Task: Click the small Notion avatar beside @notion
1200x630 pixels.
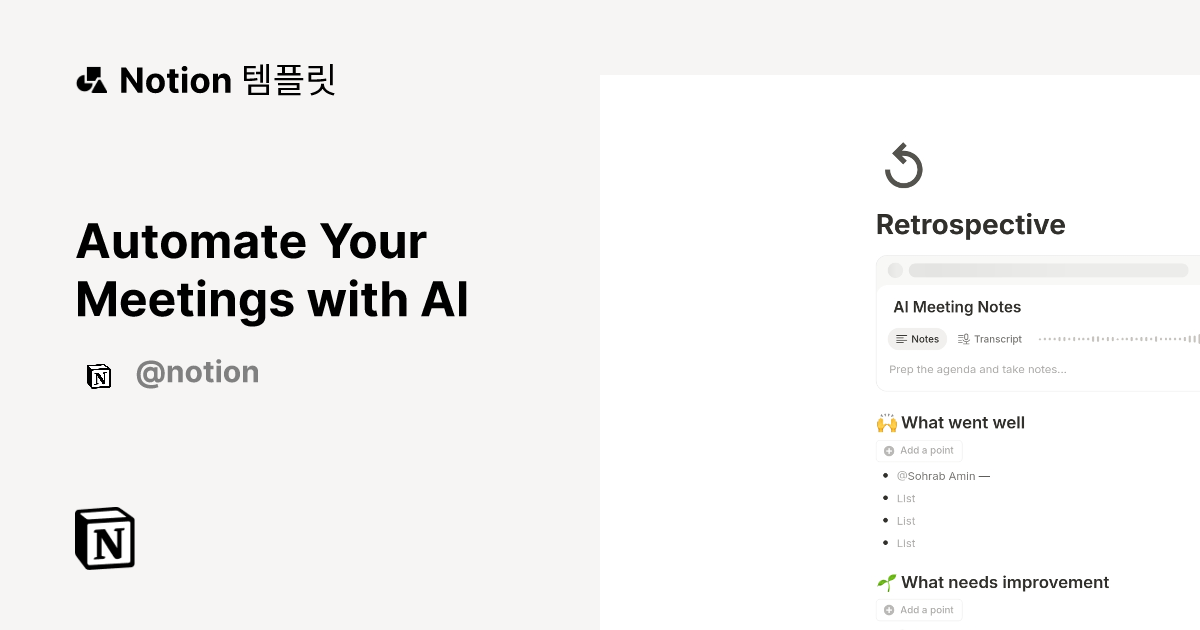Action: 99,376
